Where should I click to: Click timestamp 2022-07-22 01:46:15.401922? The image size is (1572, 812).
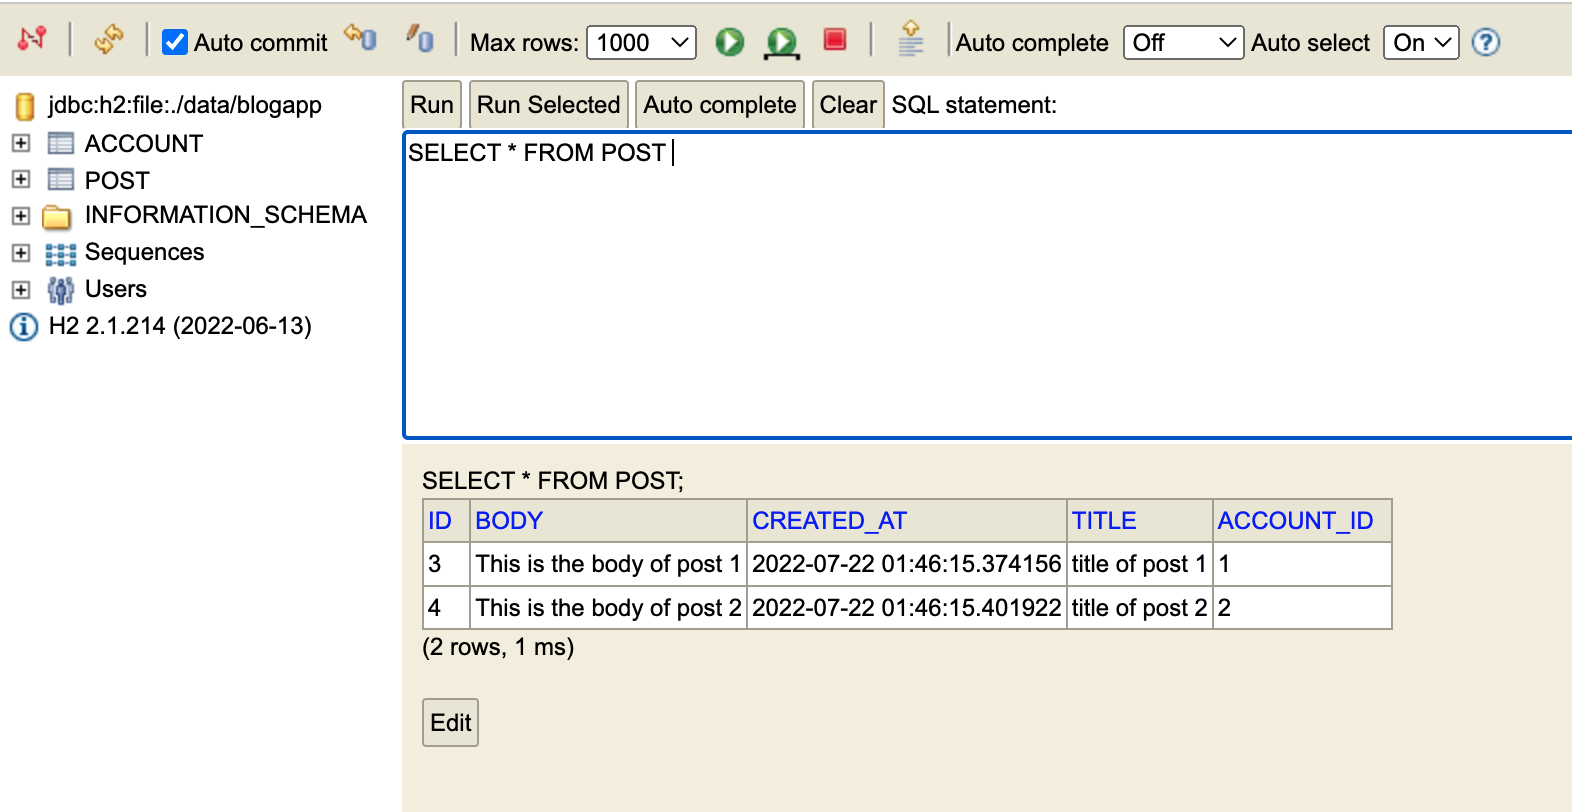[x=907, y=608]
